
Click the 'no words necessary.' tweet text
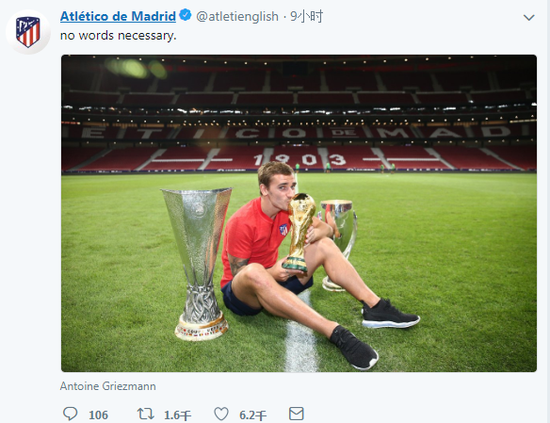click(118, 36)
